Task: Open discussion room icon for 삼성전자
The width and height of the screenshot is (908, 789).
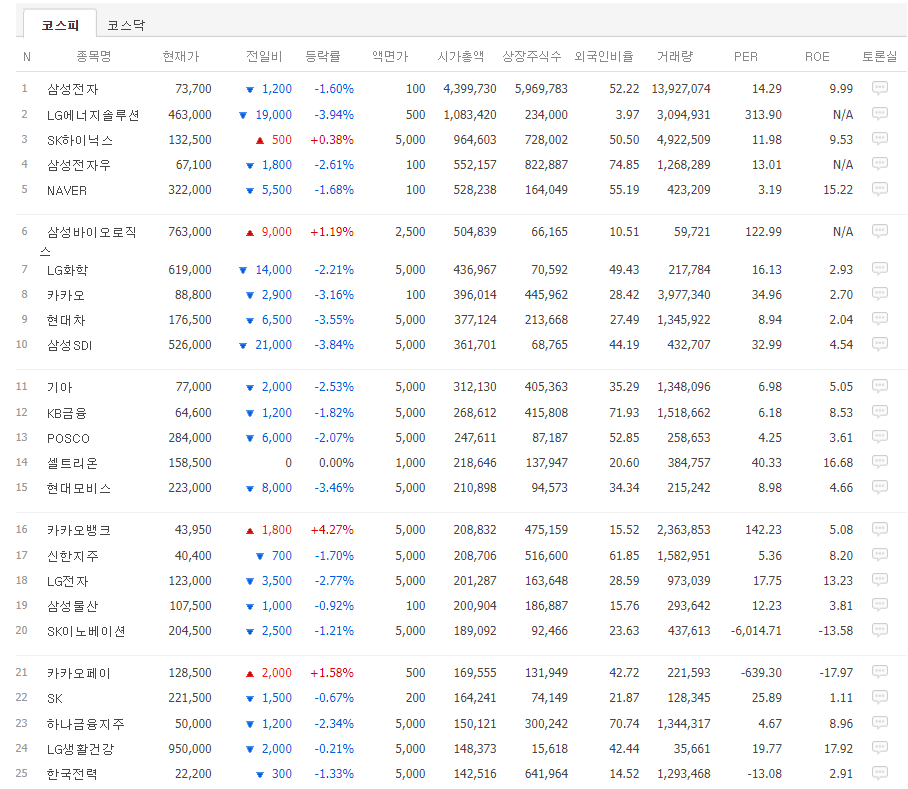Action: (880, 88)
